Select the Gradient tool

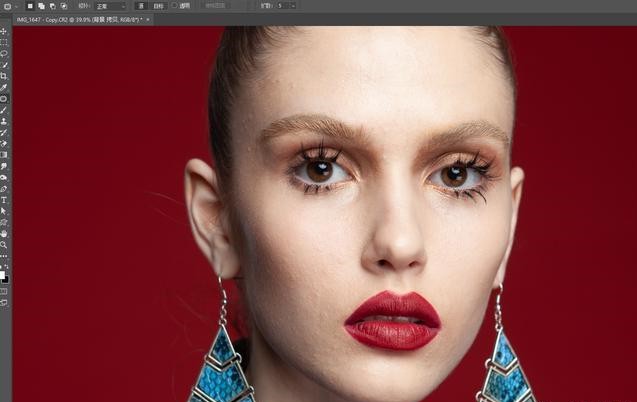click(x=4, y=155)
